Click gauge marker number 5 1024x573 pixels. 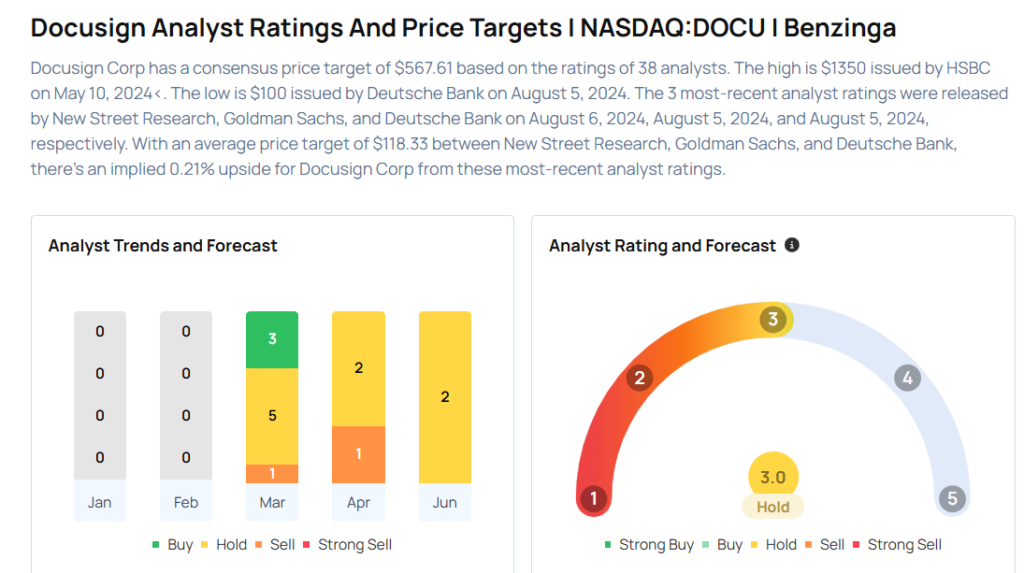coord(952,498)
